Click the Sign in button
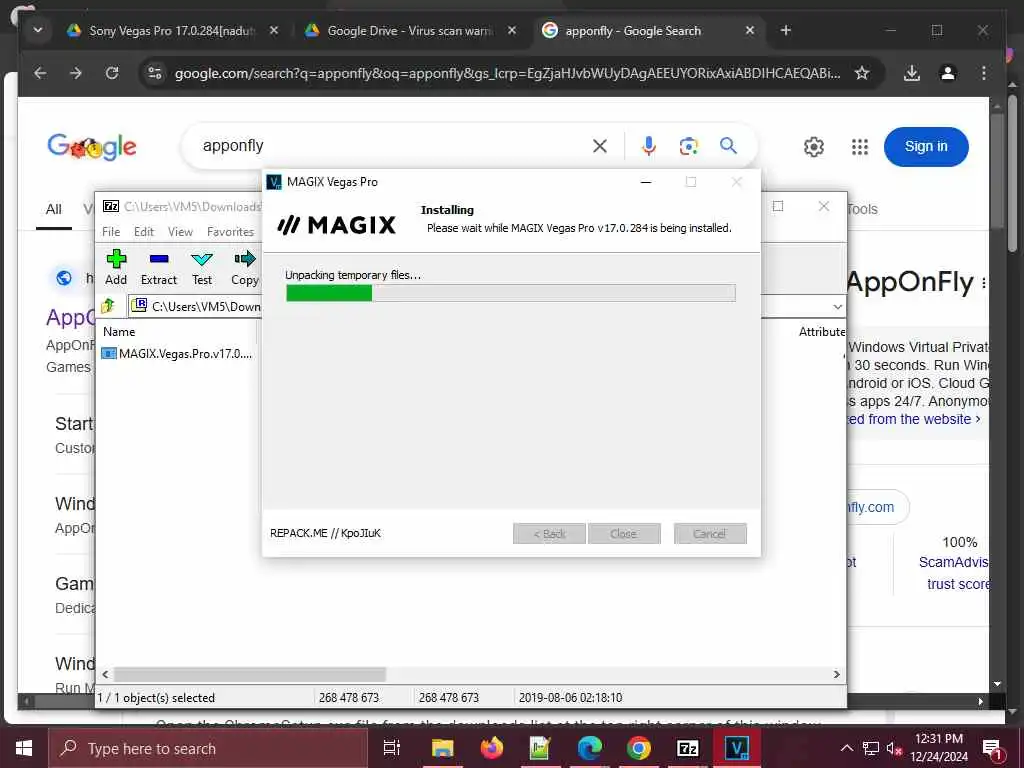This screenshot has width=1024, height=768. (926, 146)
